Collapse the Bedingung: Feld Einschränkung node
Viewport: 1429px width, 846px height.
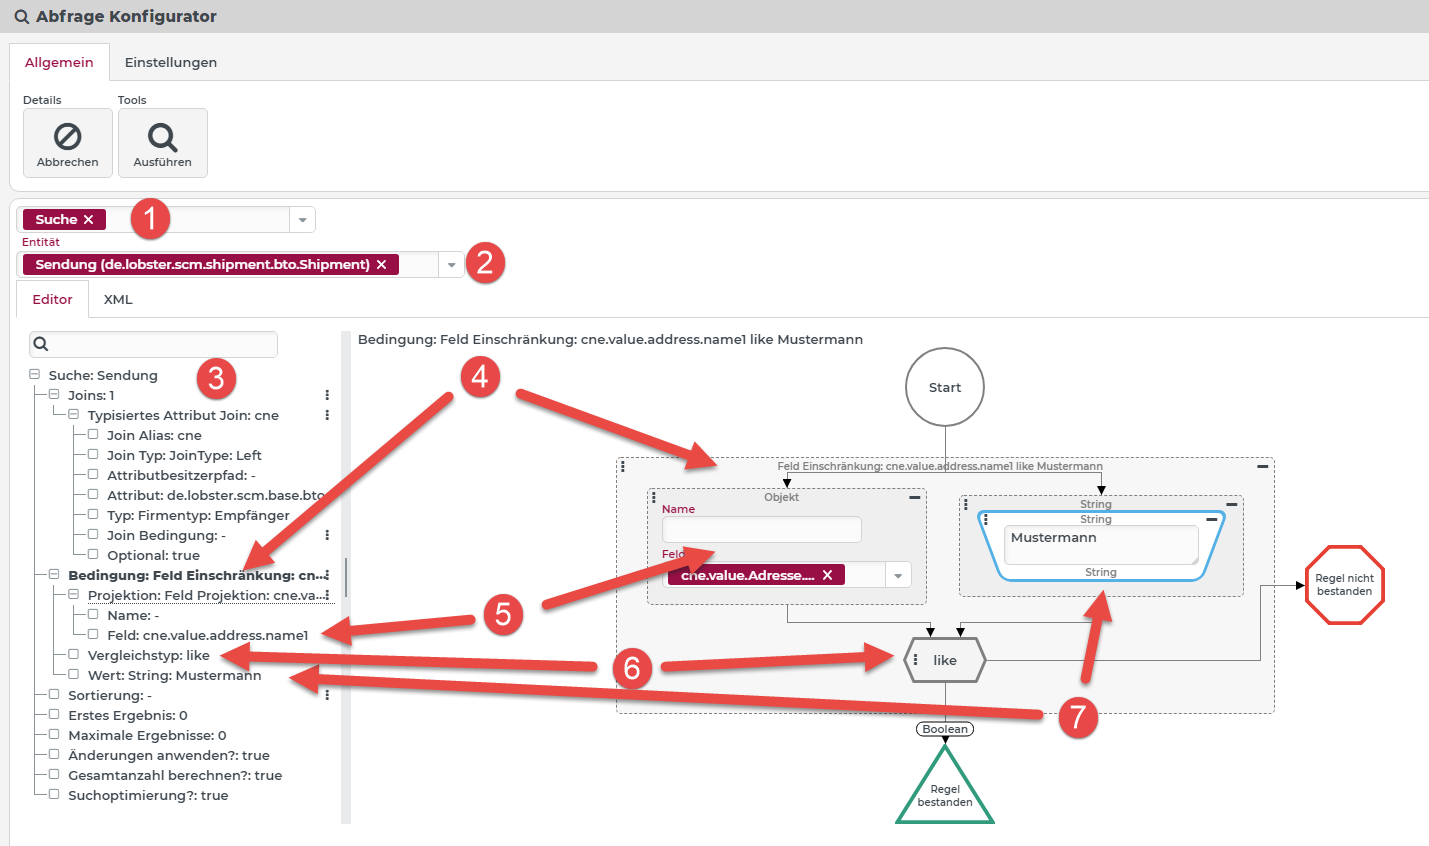point(54,575)
